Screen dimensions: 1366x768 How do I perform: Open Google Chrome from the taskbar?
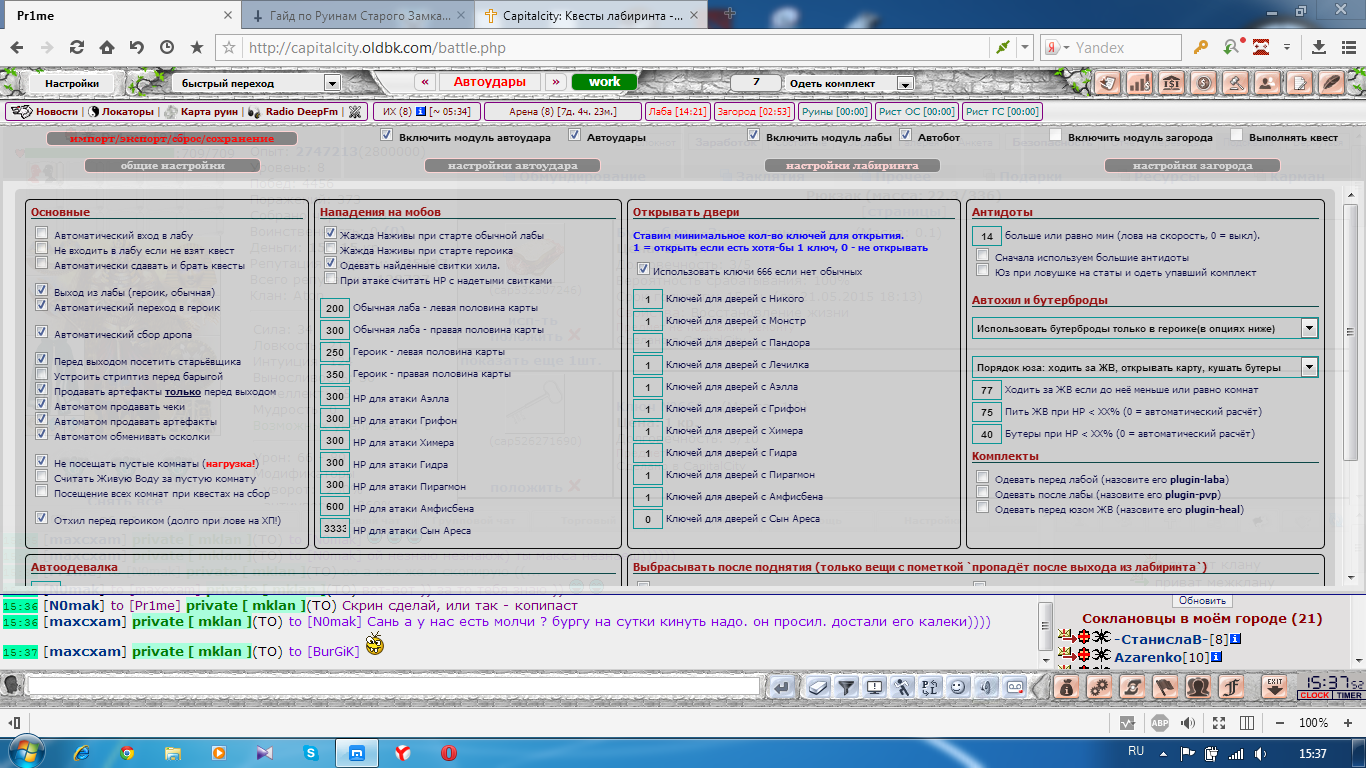point(127,753)
